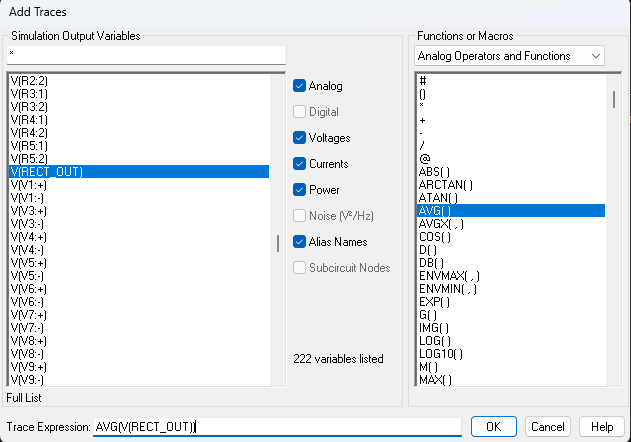Viewport: 631px width, 442px height.
Task: Choose the IMG( ) function
Action: point(511,327)
